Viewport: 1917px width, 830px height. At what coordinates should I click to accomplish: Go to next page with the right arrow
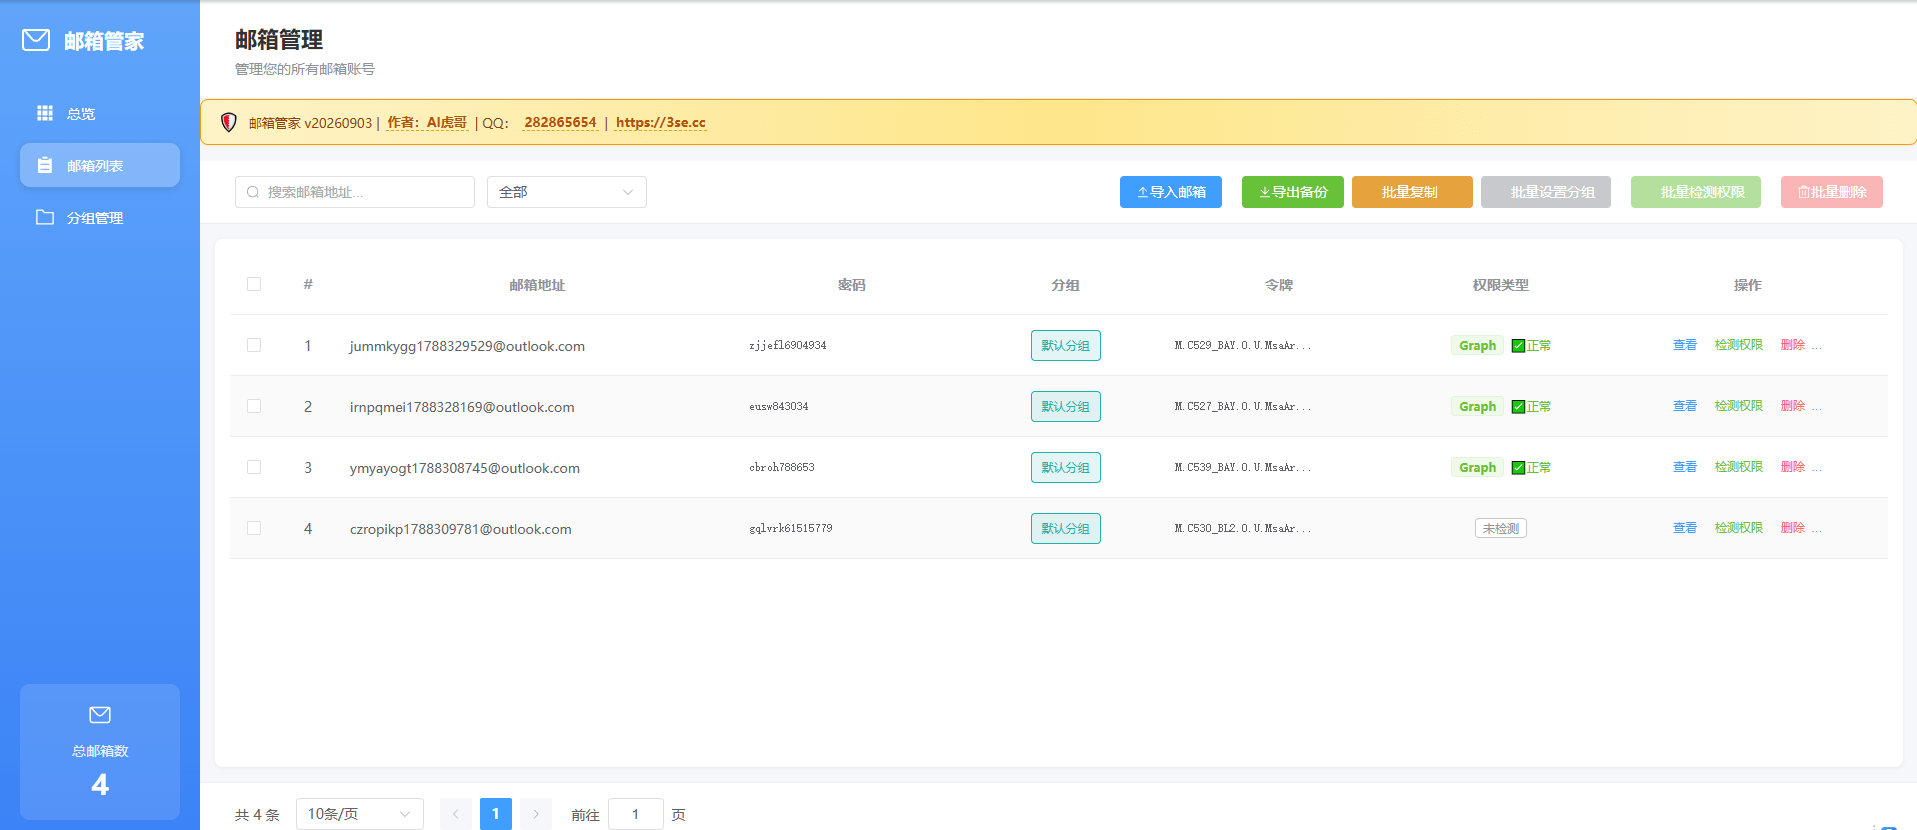pos(536,814)
